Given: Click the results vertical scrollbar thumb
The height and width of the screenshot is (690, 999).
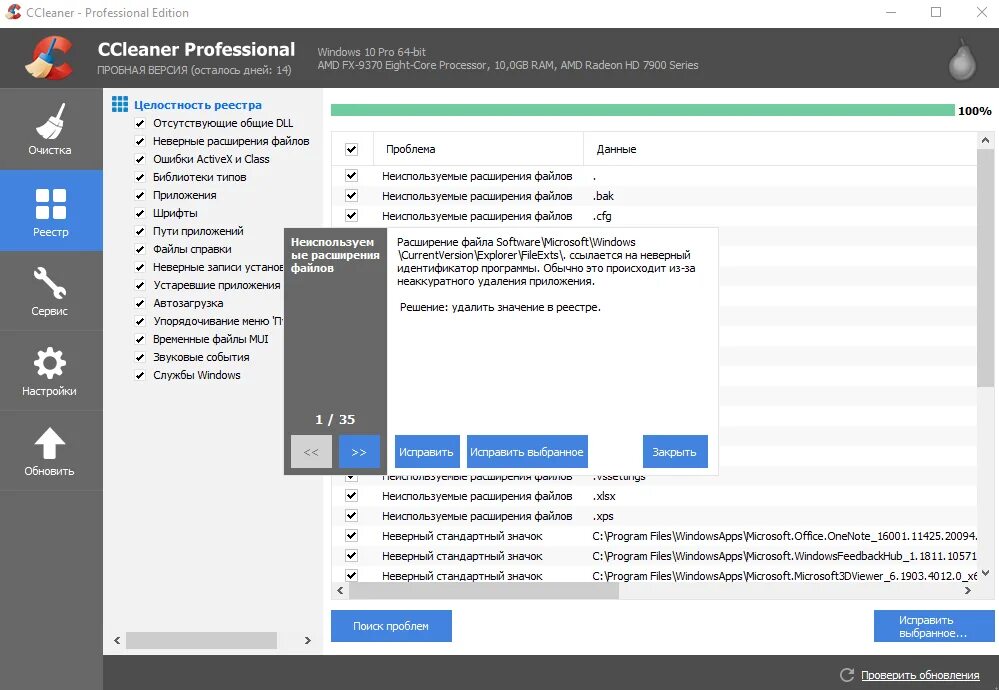Looking at the screenshot, I should (985, 267).
